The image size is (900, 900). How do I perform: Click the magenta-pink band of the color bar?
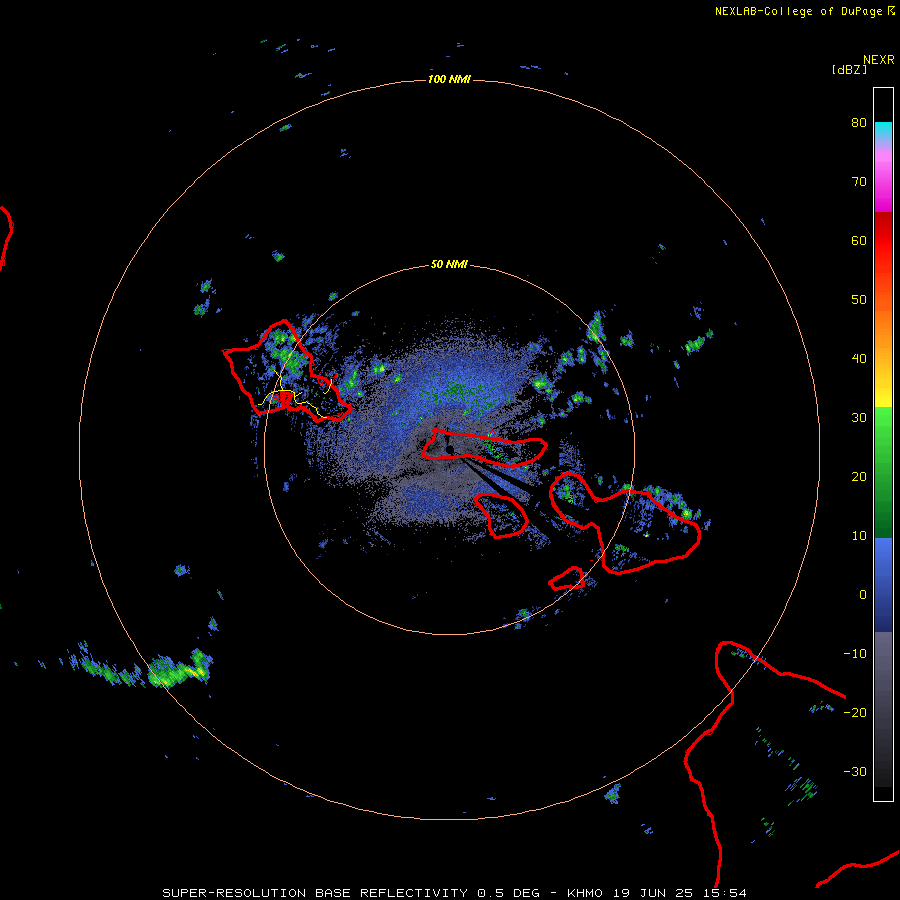[883, 181]
